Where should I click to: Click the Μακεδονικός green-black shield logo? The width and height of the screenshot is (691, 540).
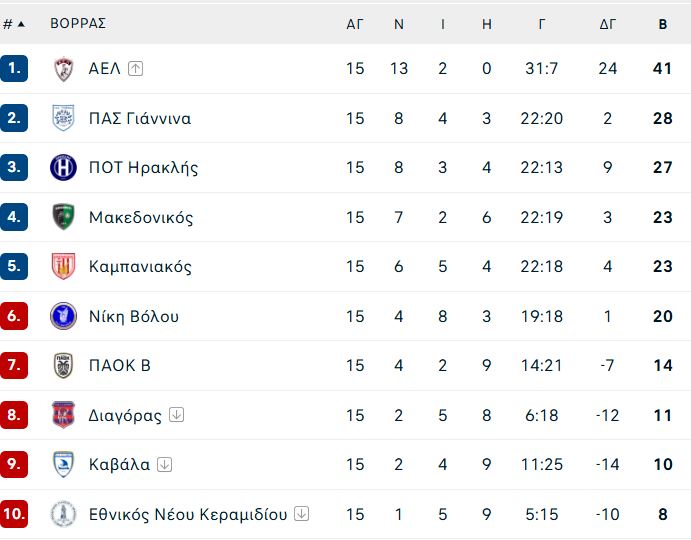[x=63, y=217]
